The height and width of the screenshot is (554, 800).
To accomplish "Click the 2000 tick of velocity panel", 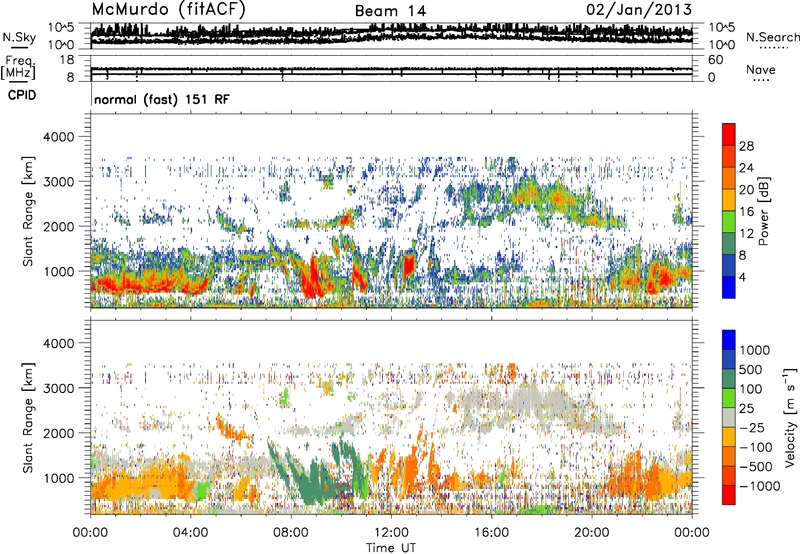I will click(58, 433).
